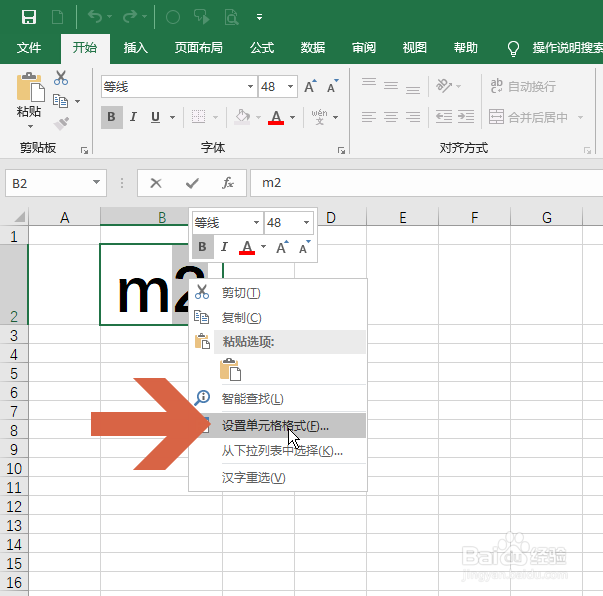Switch to Review (审阅) tab
The width and height of the screenshot is (603, 596).
[364, 48]
